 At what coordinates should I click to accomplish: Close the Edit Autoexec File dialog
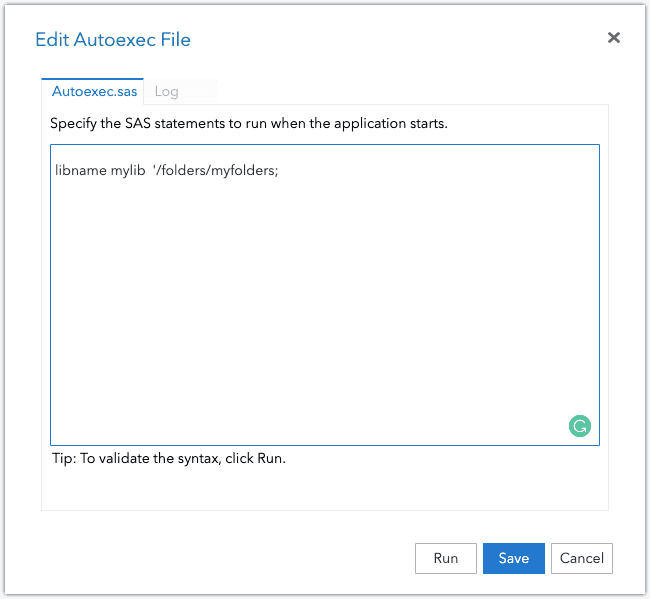(614, 38)
